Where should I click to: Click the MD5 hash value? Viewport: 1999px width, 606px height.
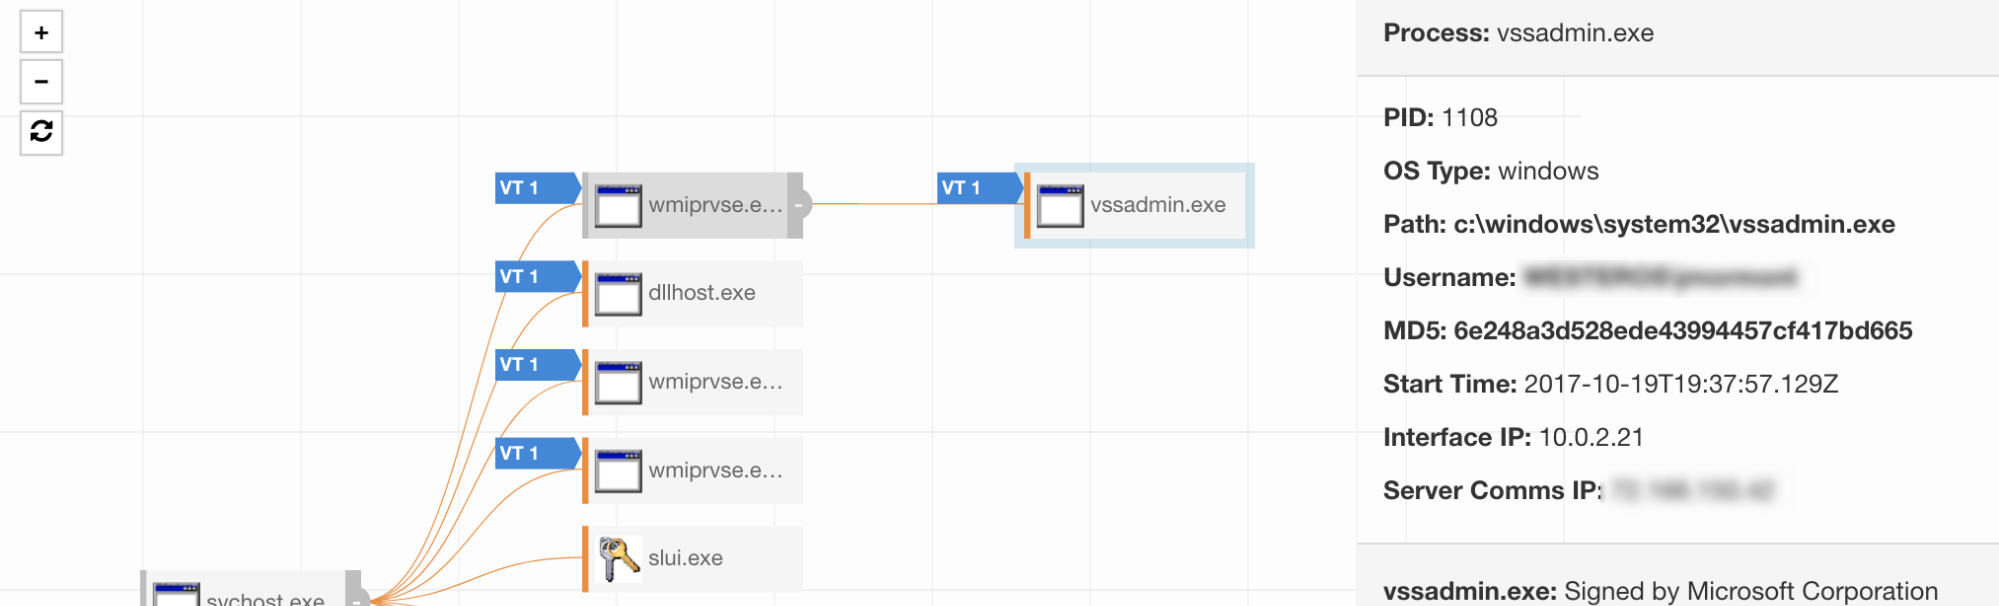(1682, 331)
